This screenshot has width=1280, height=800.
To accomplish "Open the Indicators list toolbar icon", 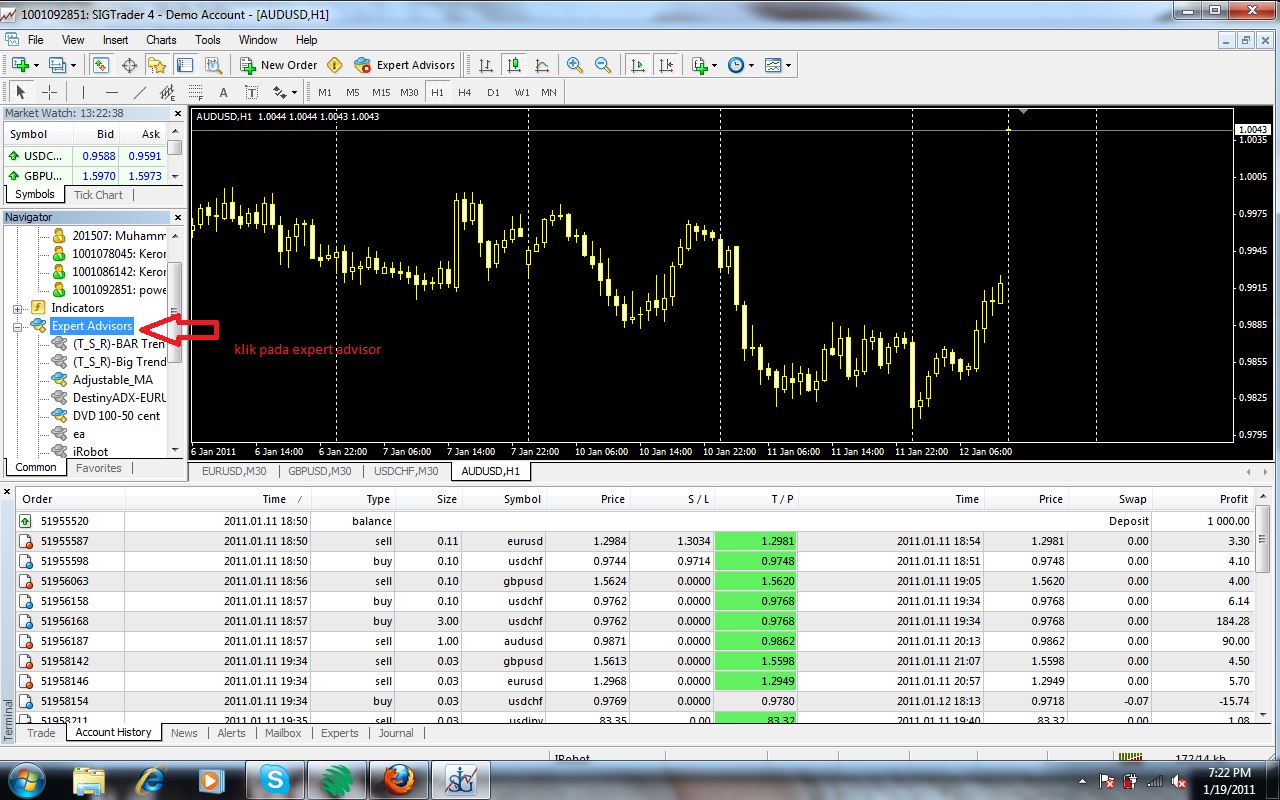I will click(699, 65).
